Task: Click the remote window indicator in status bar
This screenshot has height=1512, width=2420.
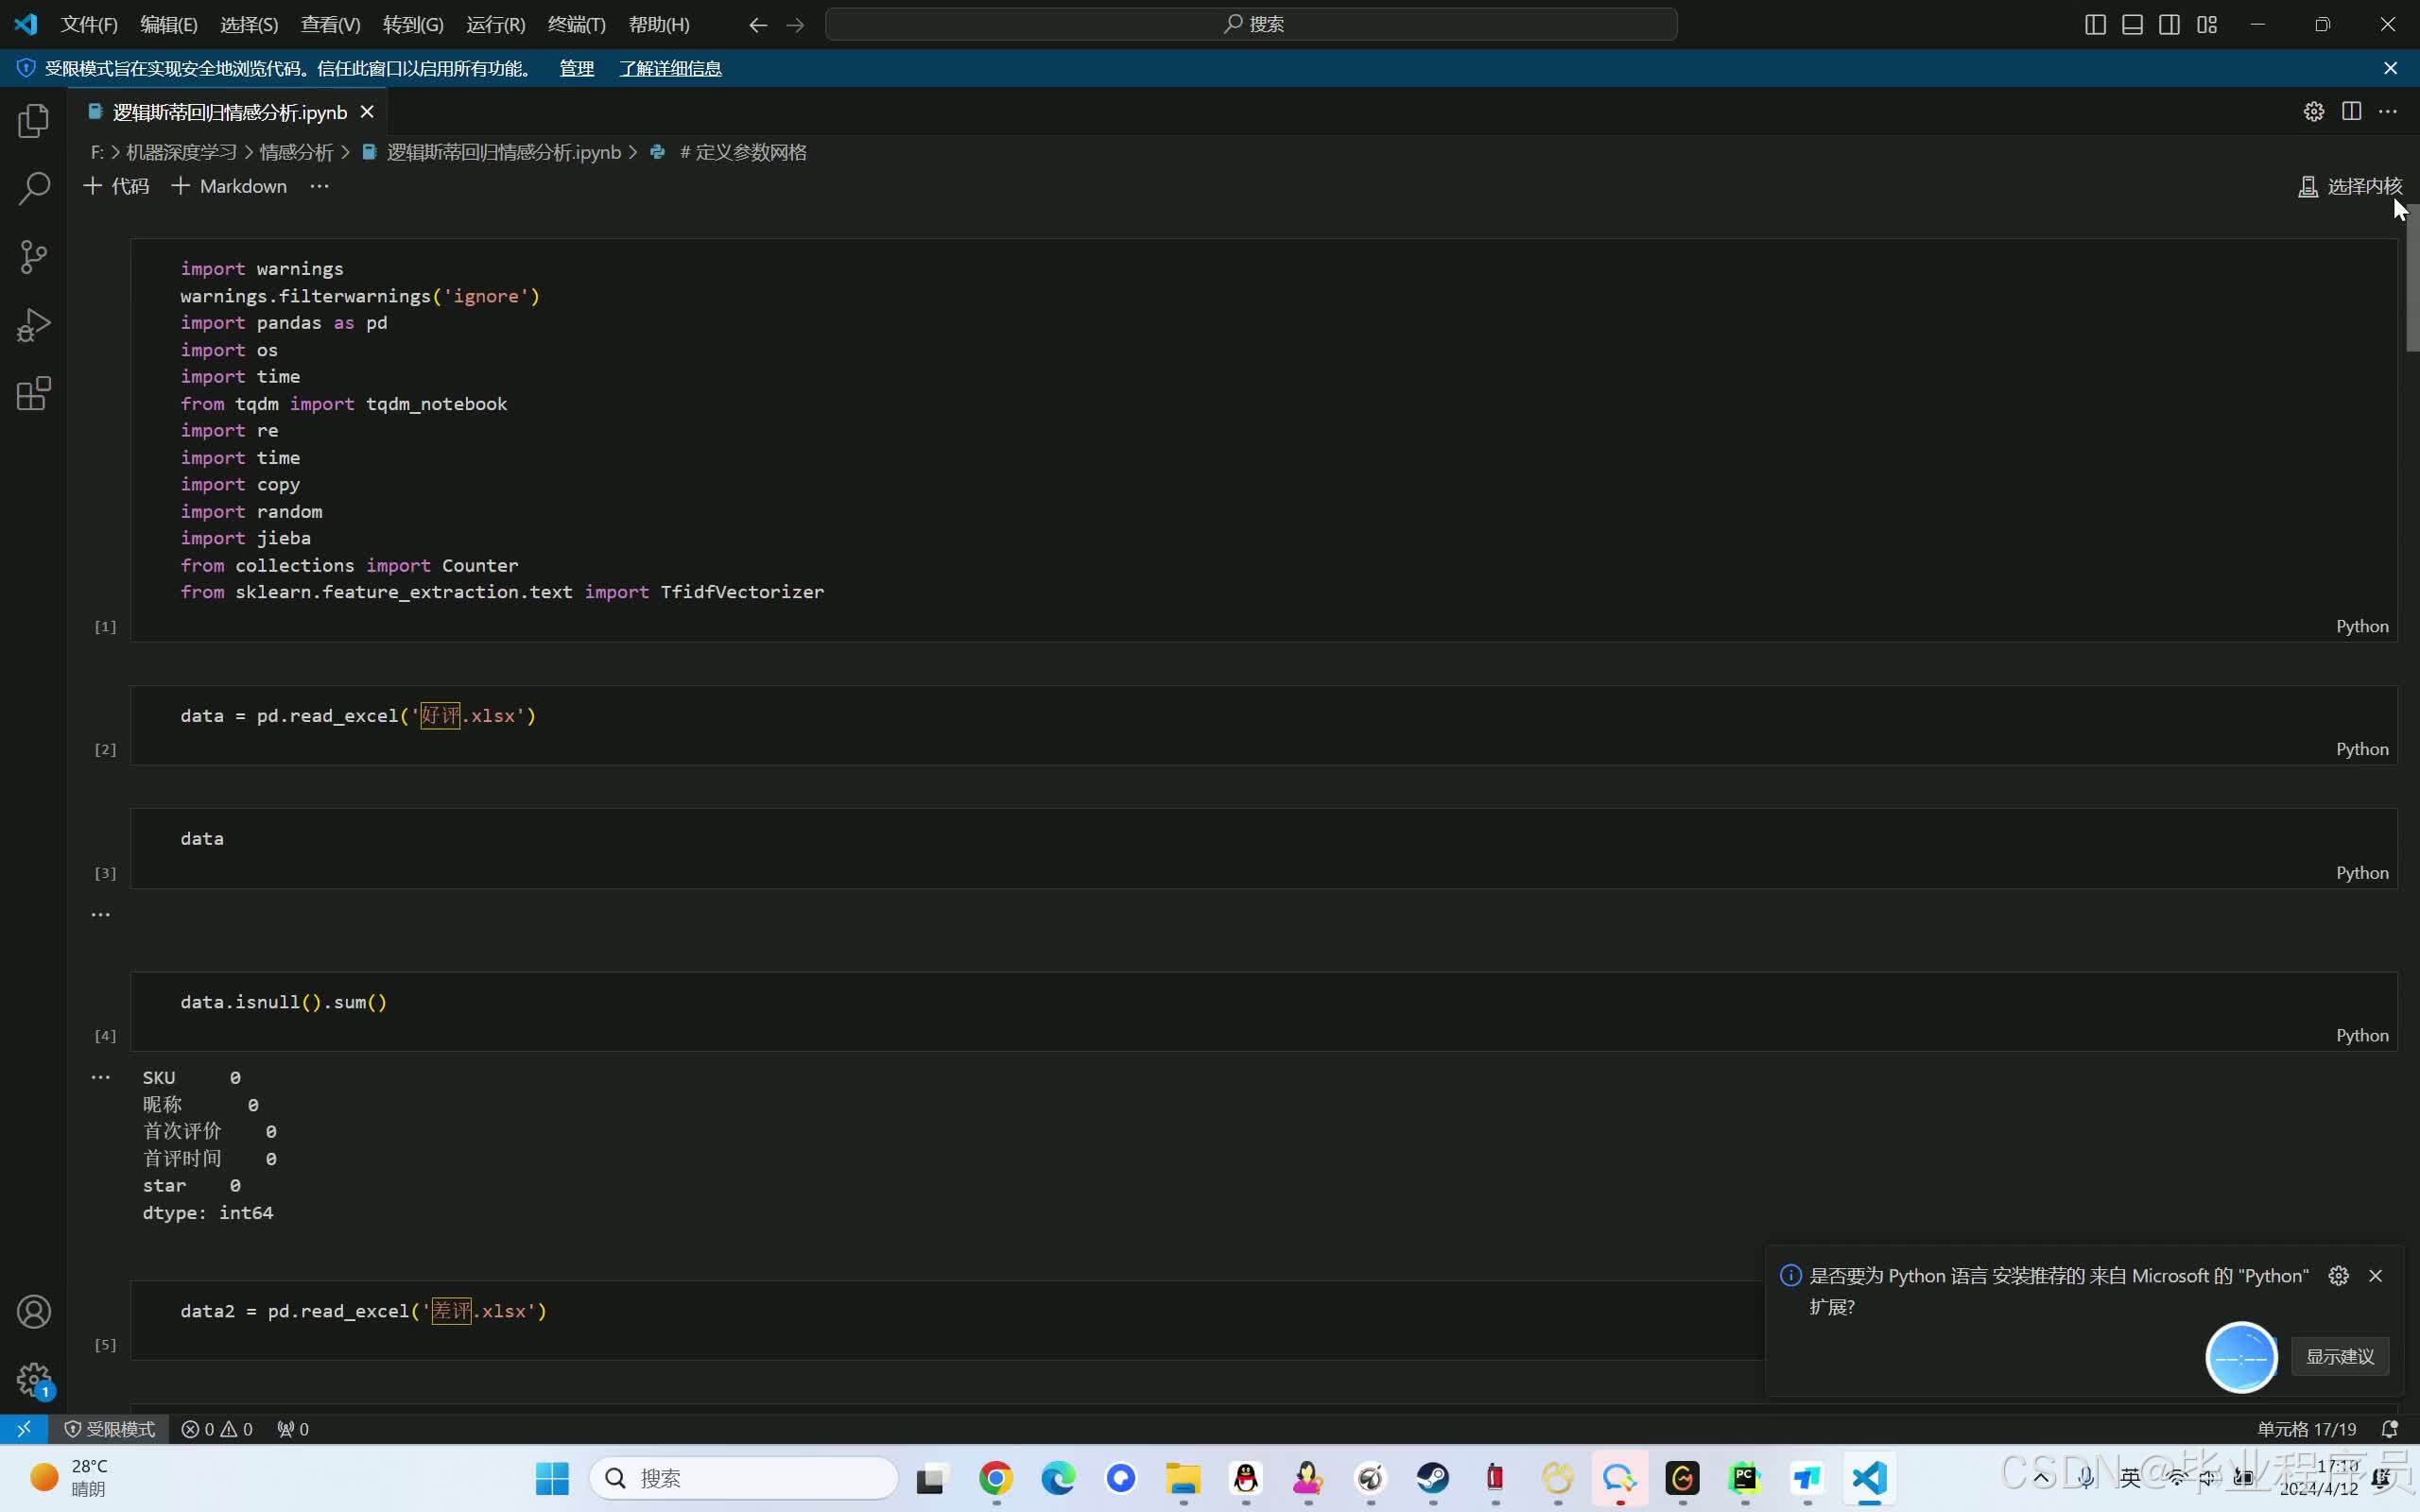Action: coord(24,1429)
